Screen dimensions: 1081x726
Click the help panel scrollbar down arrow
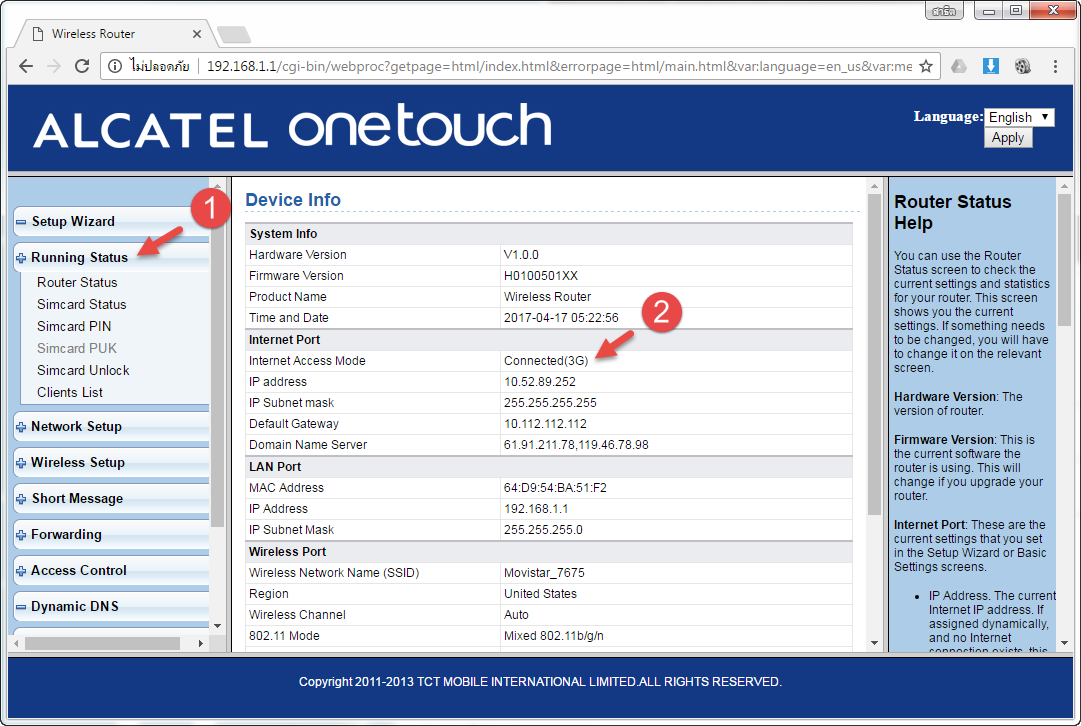pos(1064,643)
